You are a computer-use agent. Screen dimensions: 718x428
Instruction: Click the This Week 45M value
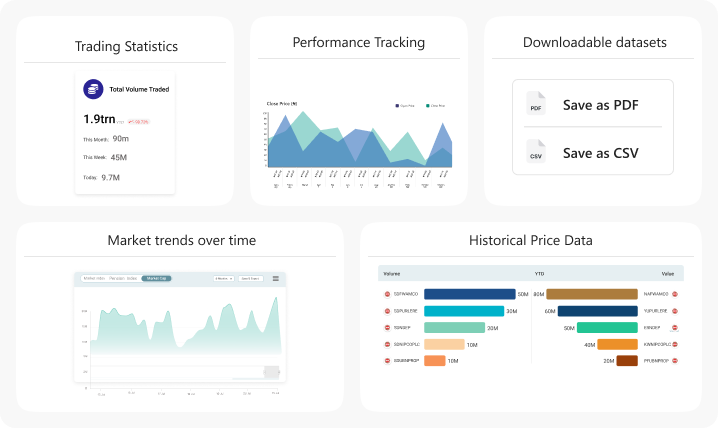[119, 157]
